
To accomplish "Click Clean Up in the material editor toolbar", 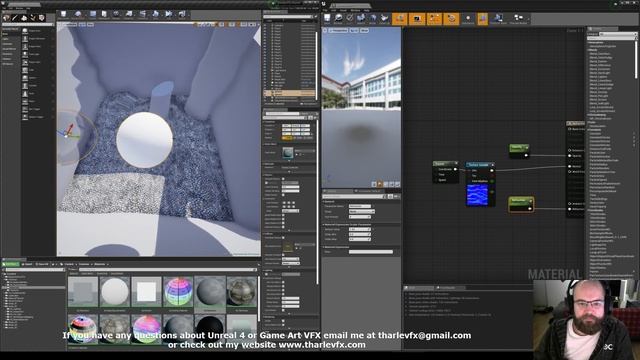I will (x=384, y=19).
